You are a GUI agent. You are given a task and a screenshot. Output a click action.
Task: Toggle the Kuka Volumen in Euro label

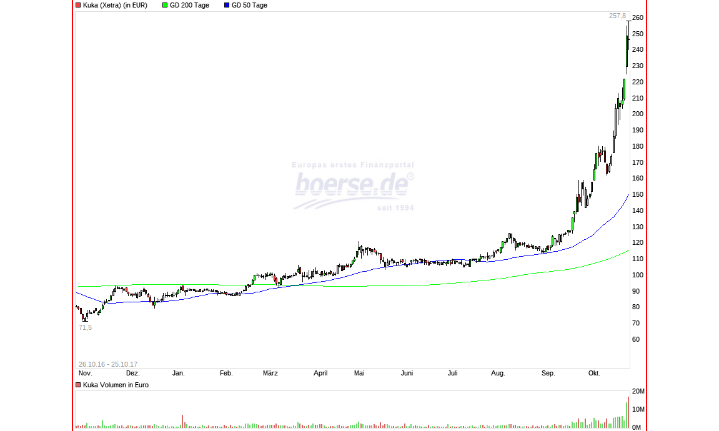(x=116, y=384)
